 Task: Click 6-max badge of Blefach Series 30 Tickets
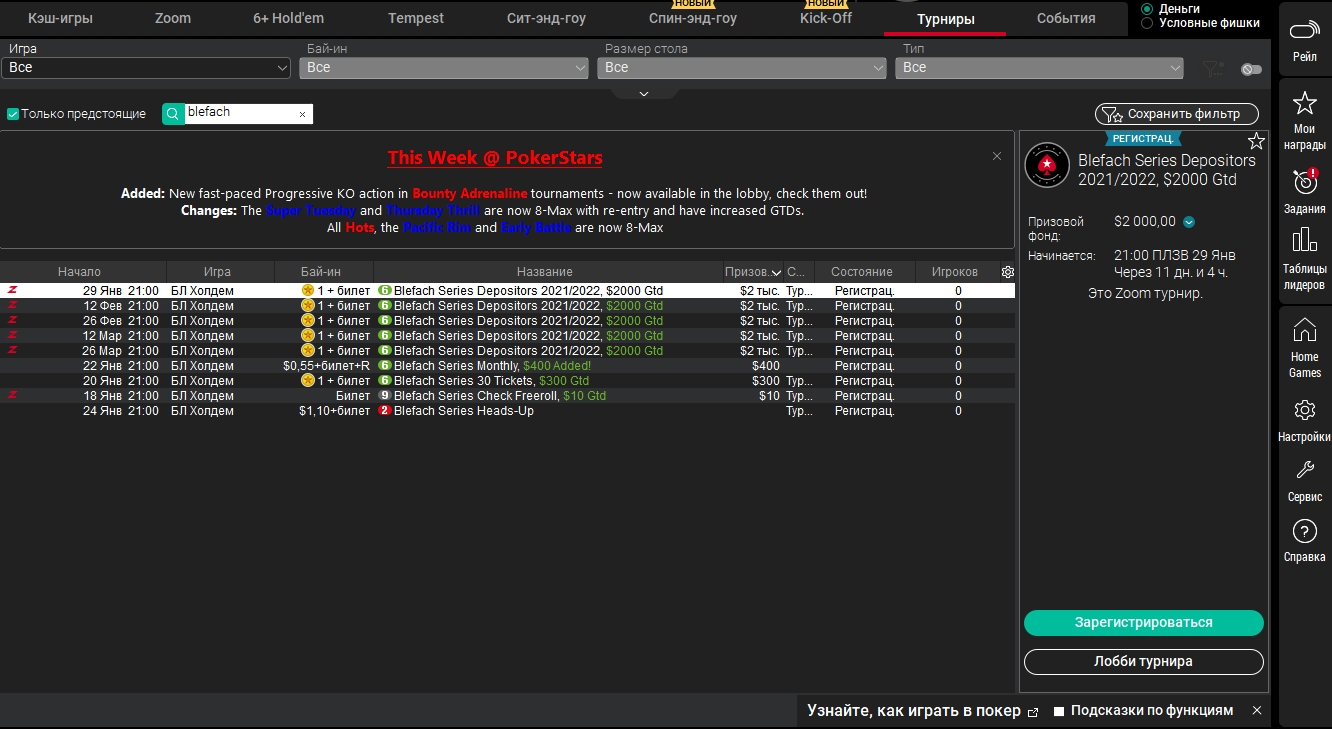click(384, 381)
